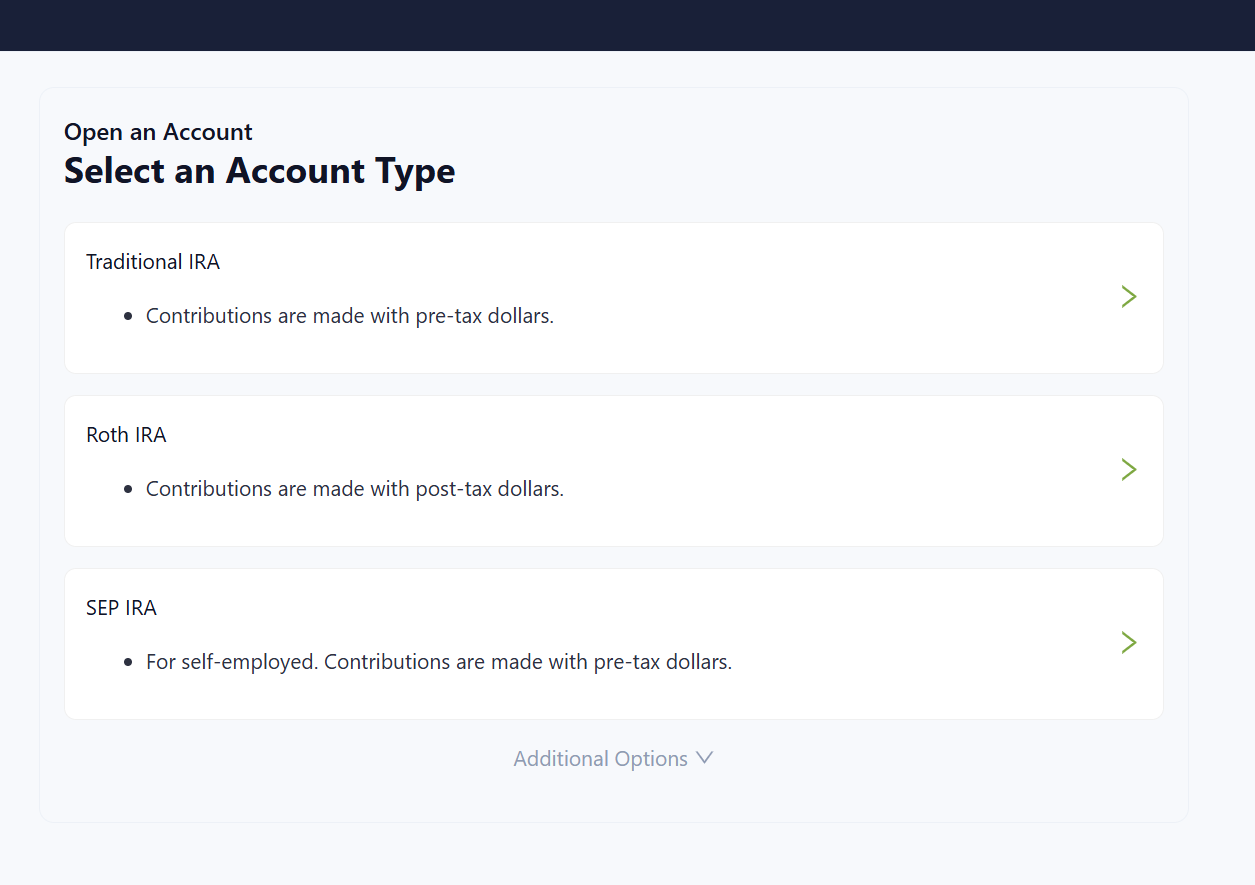Click the down chevron beside Additional Options
Image resolution: width=1255 pixels, height=885 pixels.
pos(704,759)
